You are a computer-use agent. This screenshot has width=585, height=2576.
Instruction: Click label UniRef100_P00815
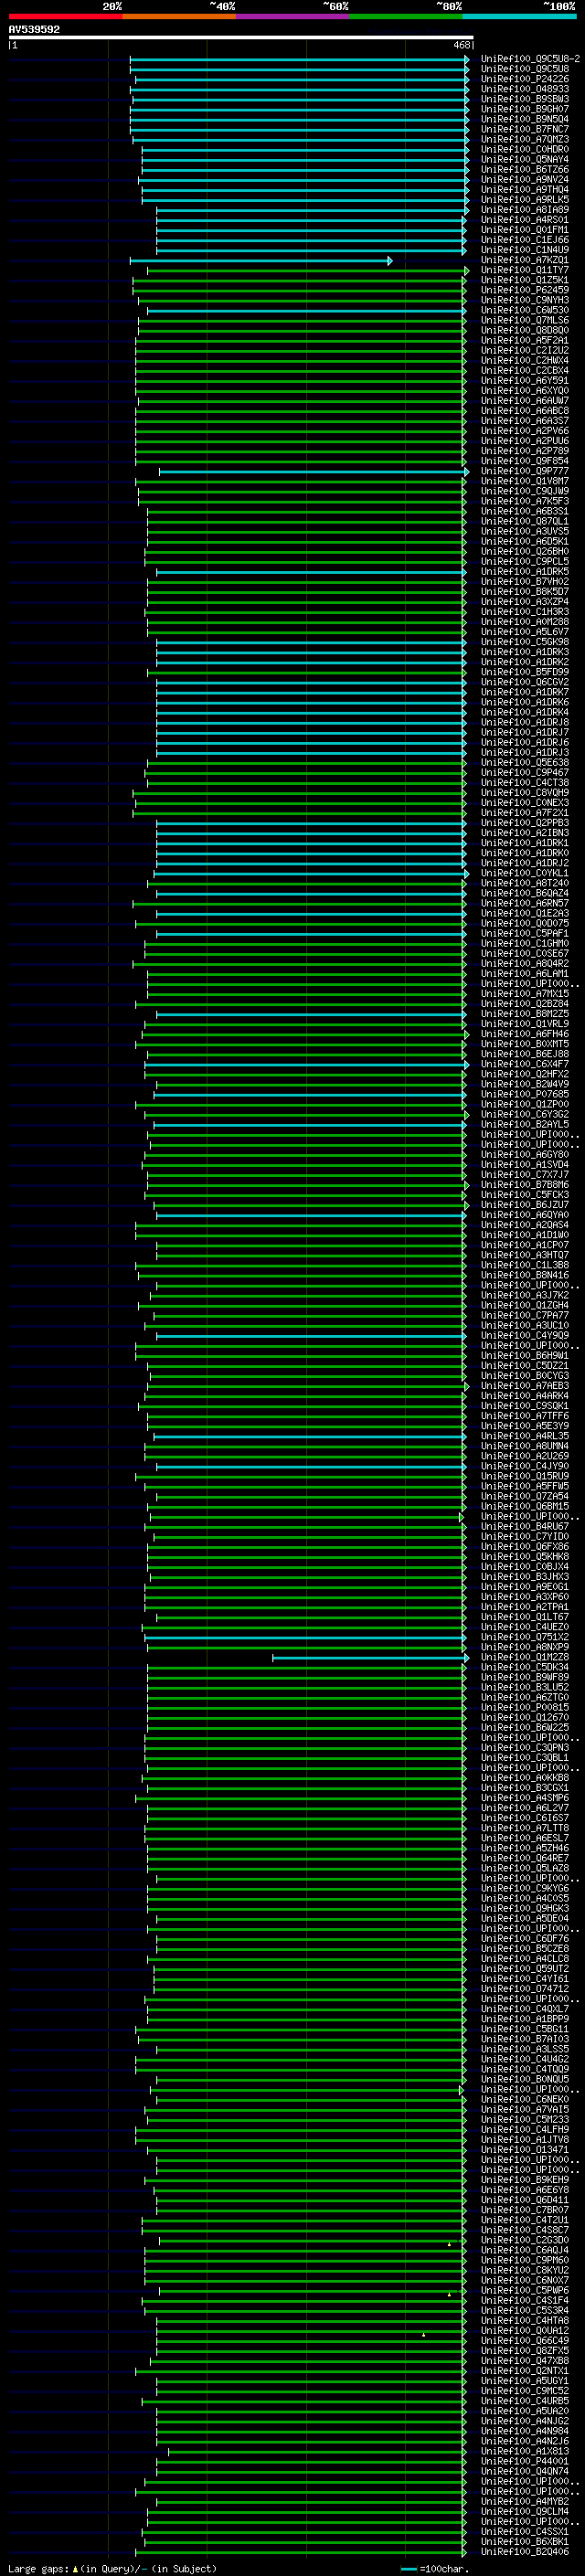525,1707
